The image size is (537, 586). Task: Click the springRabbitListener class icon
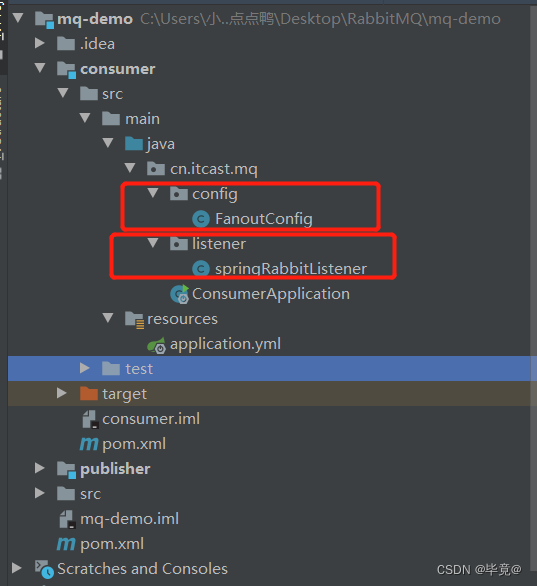(201, 269)
